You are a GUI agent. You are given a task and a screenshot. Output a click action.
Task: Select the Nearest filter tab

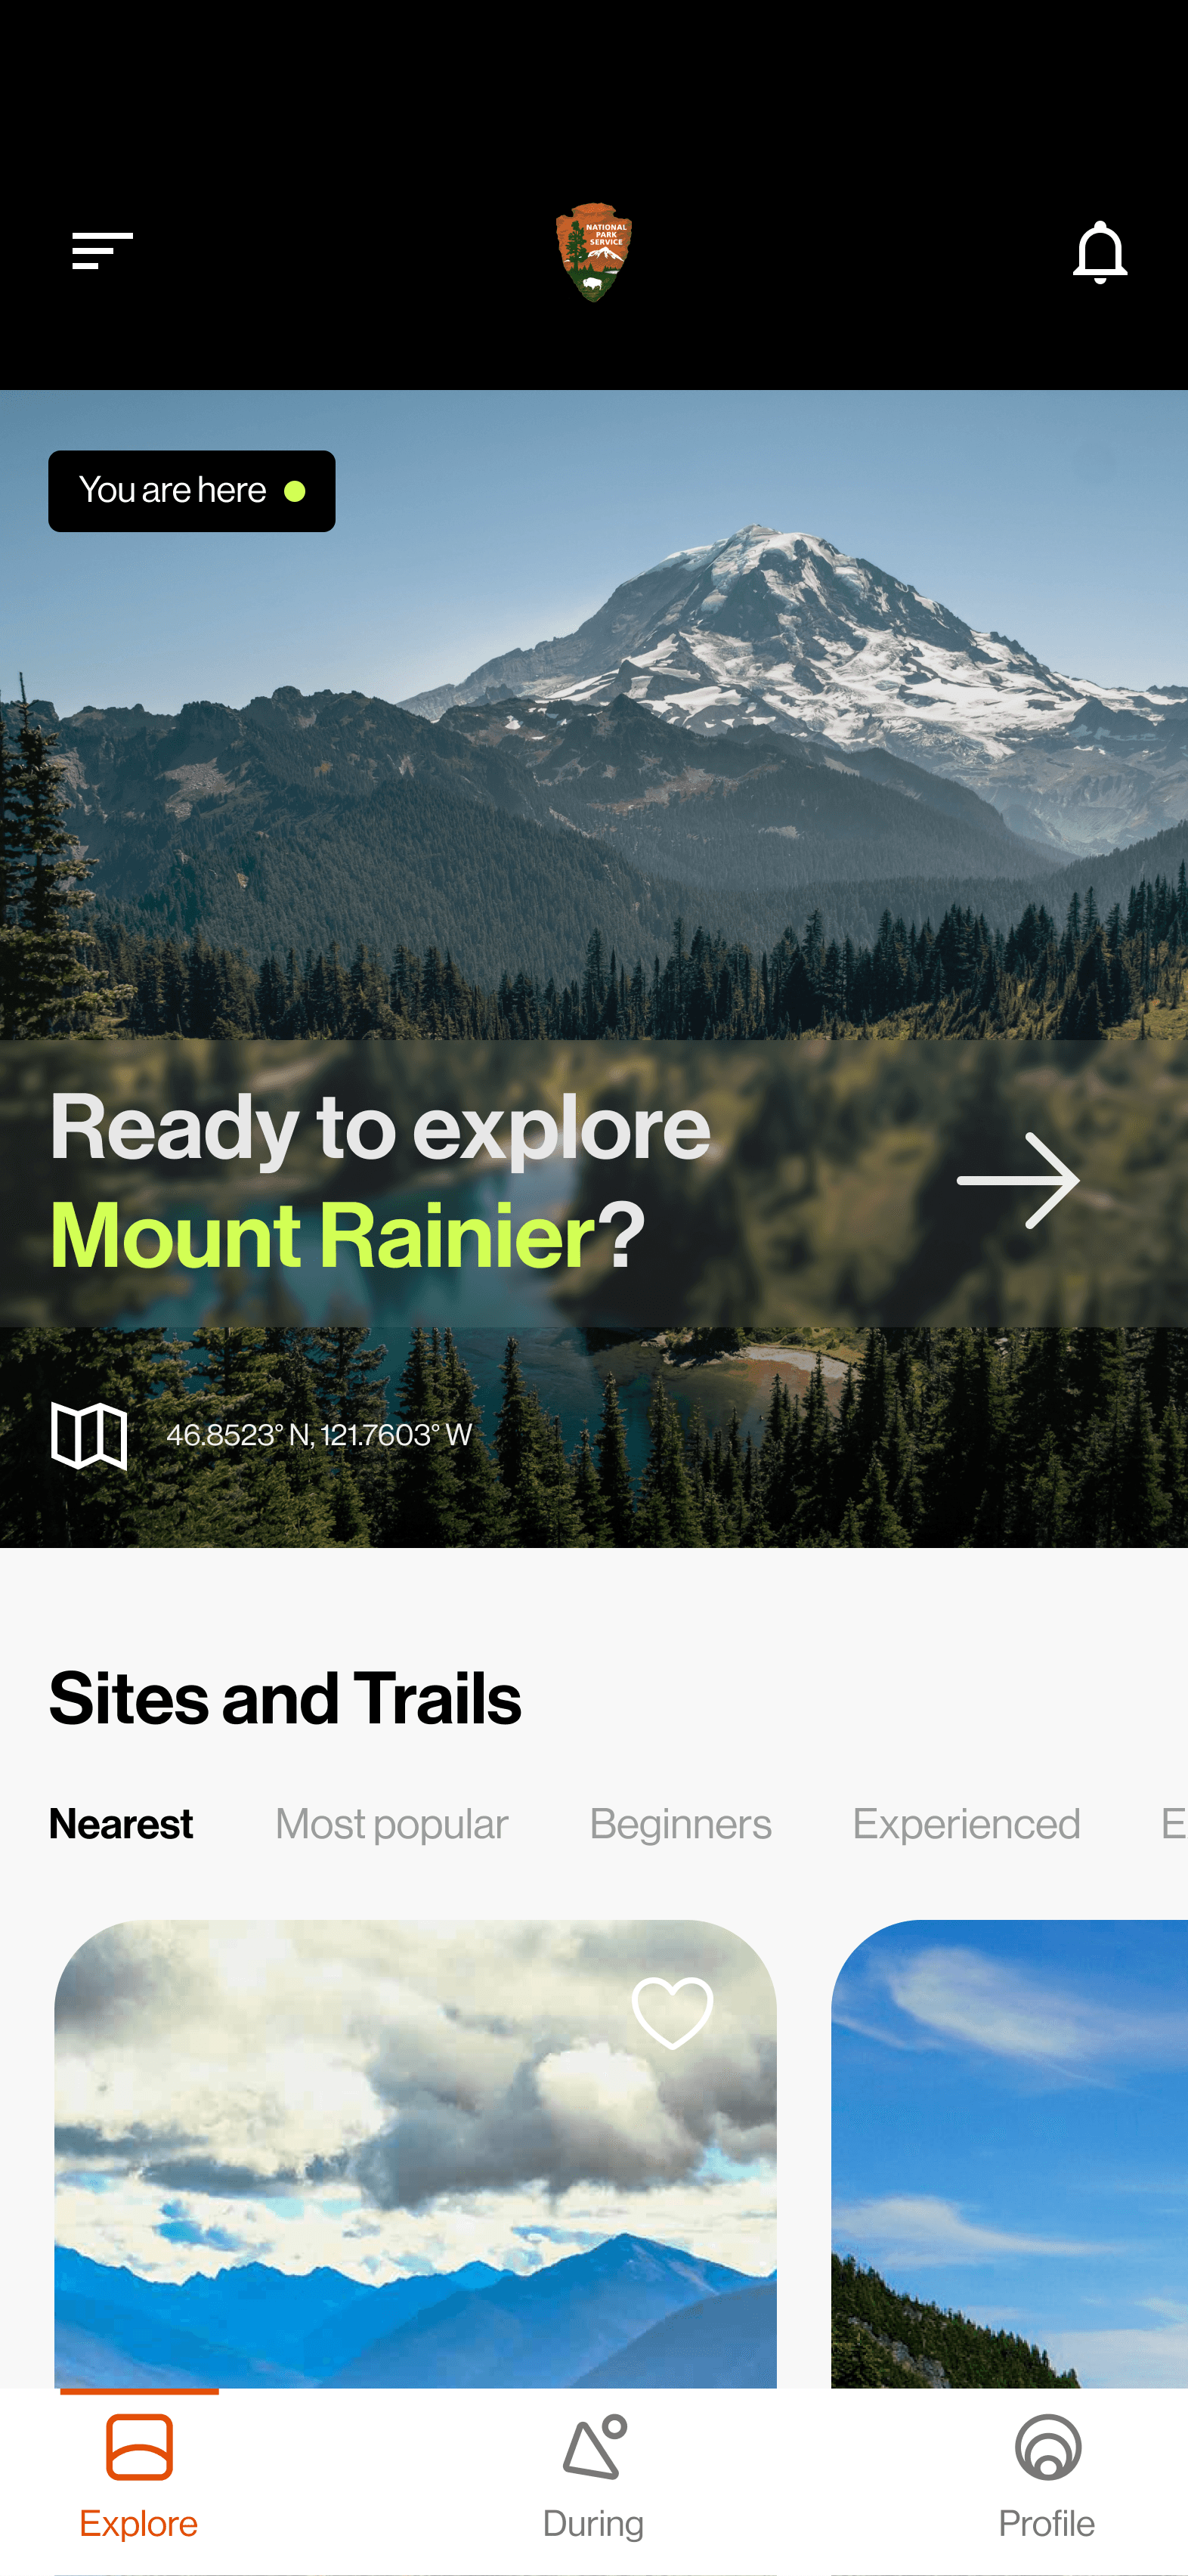(121, 1824)
